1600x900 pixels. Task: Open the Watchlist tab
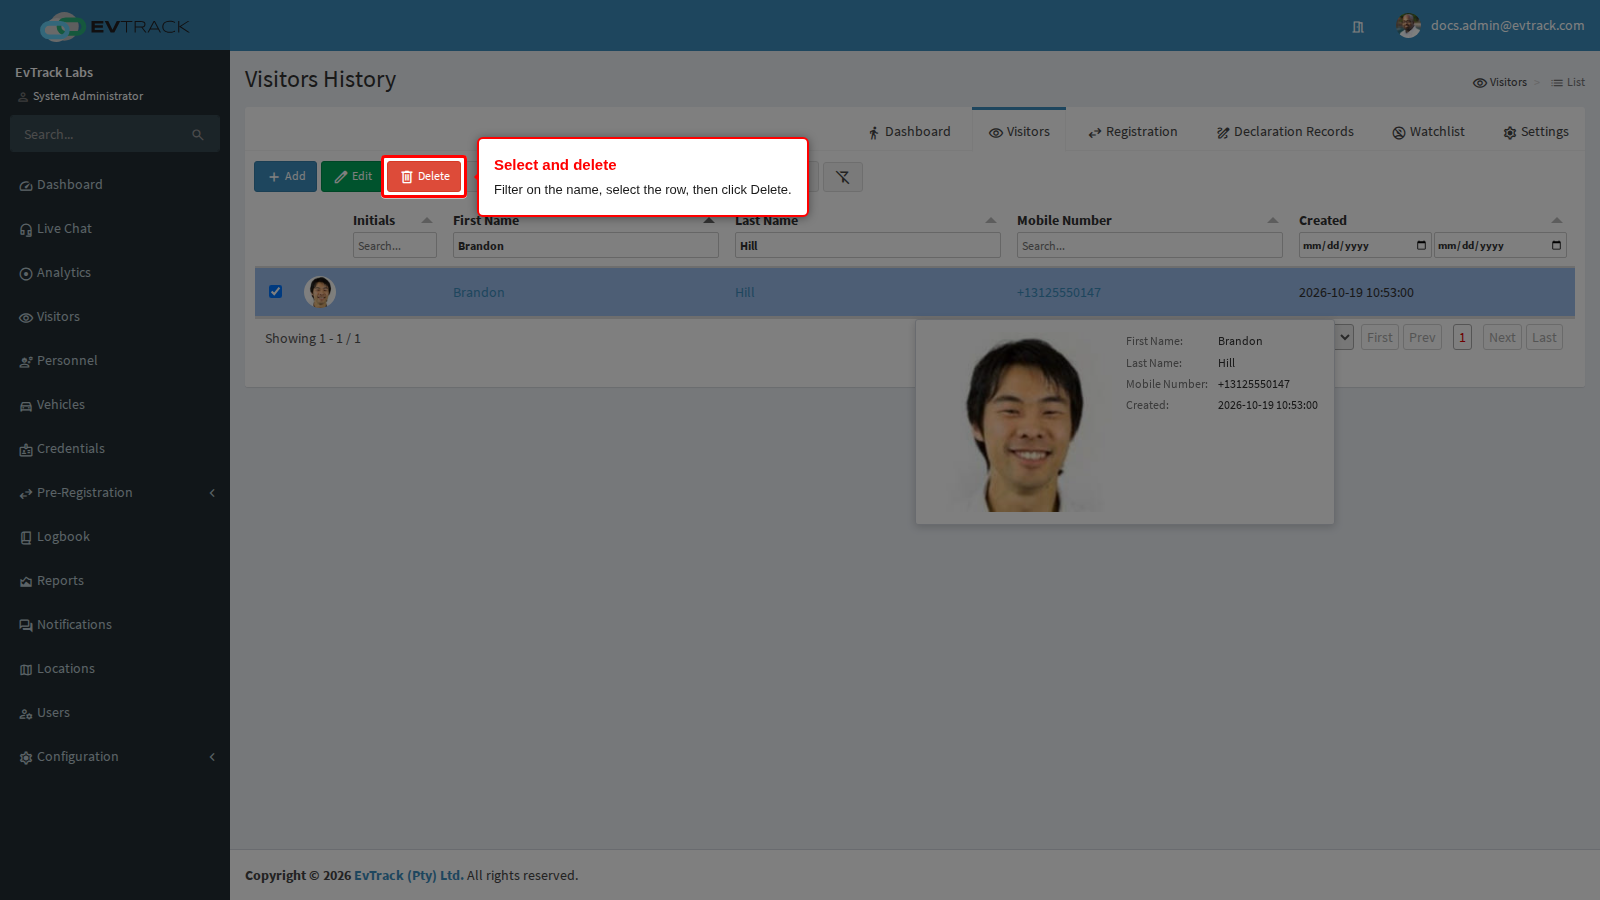[1428, 132]
